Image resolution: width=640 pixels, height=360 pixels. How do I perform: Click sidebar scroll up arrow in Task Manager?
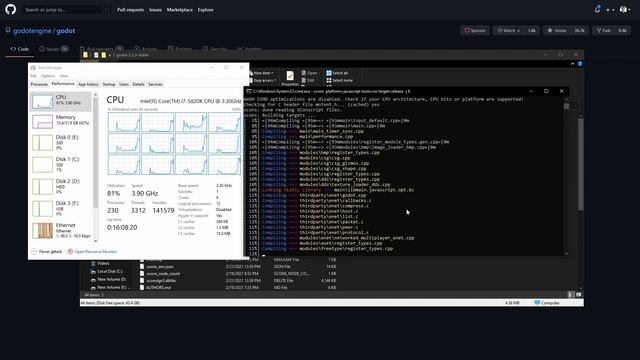click(96, 95)
